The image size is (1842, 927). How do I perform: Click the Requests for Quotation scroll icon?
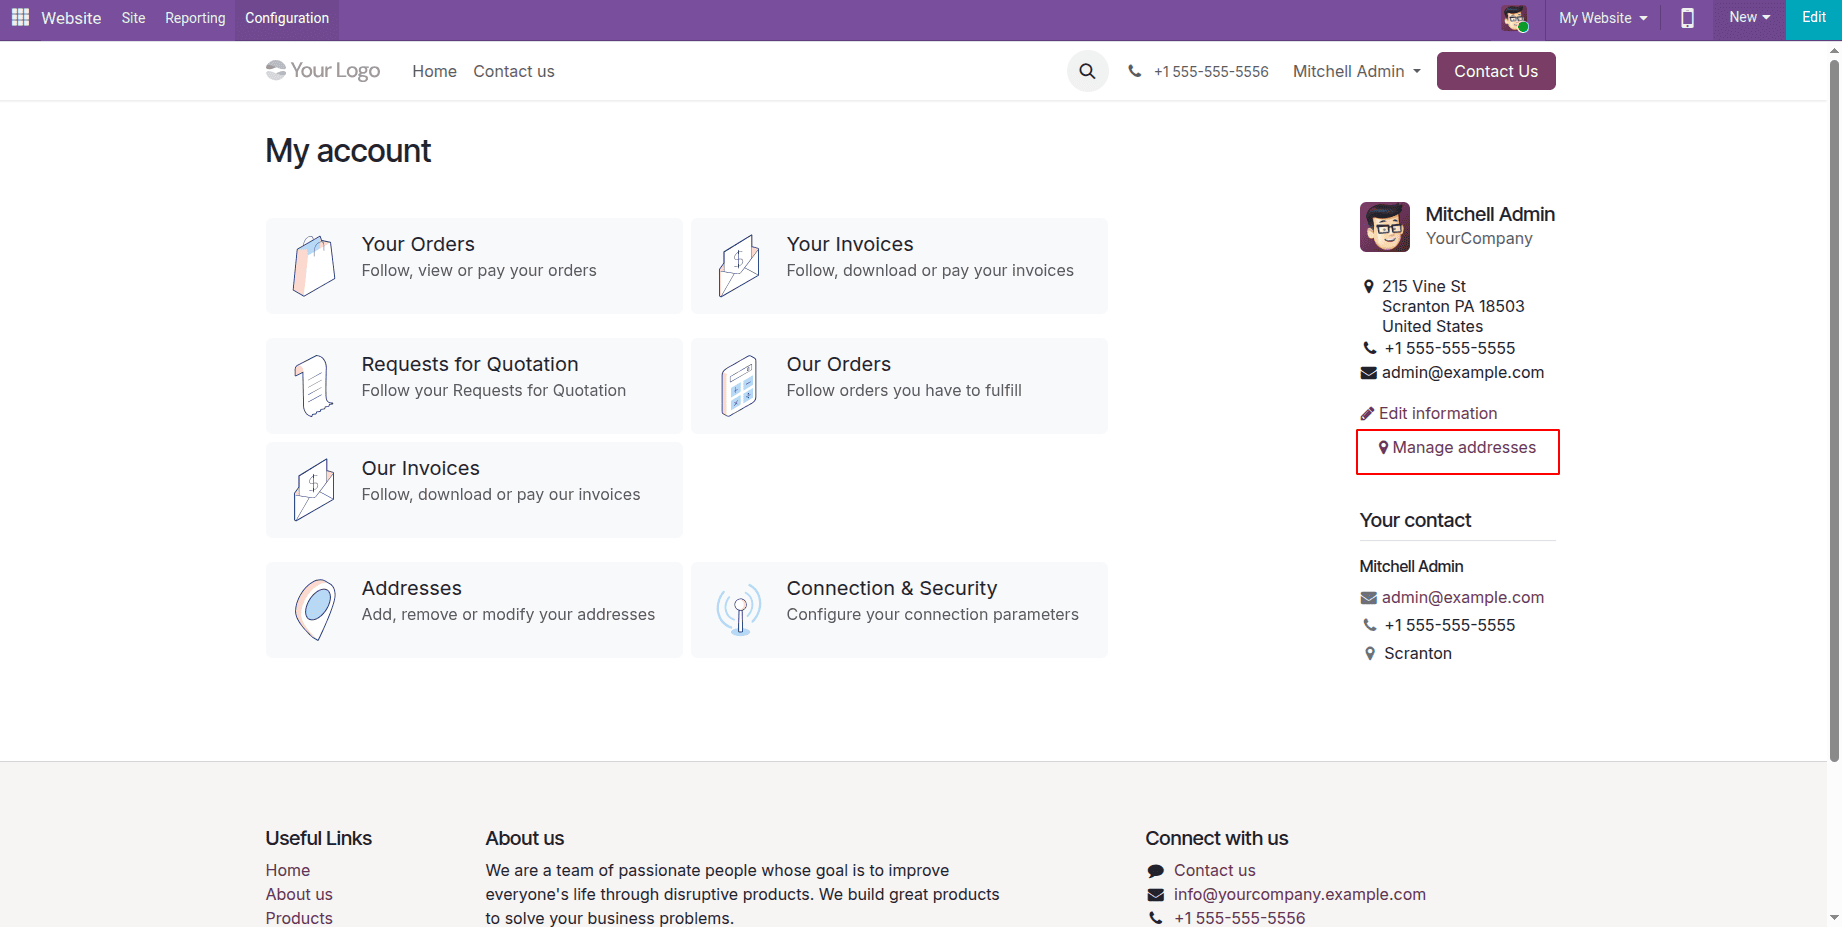coord(314,386)
